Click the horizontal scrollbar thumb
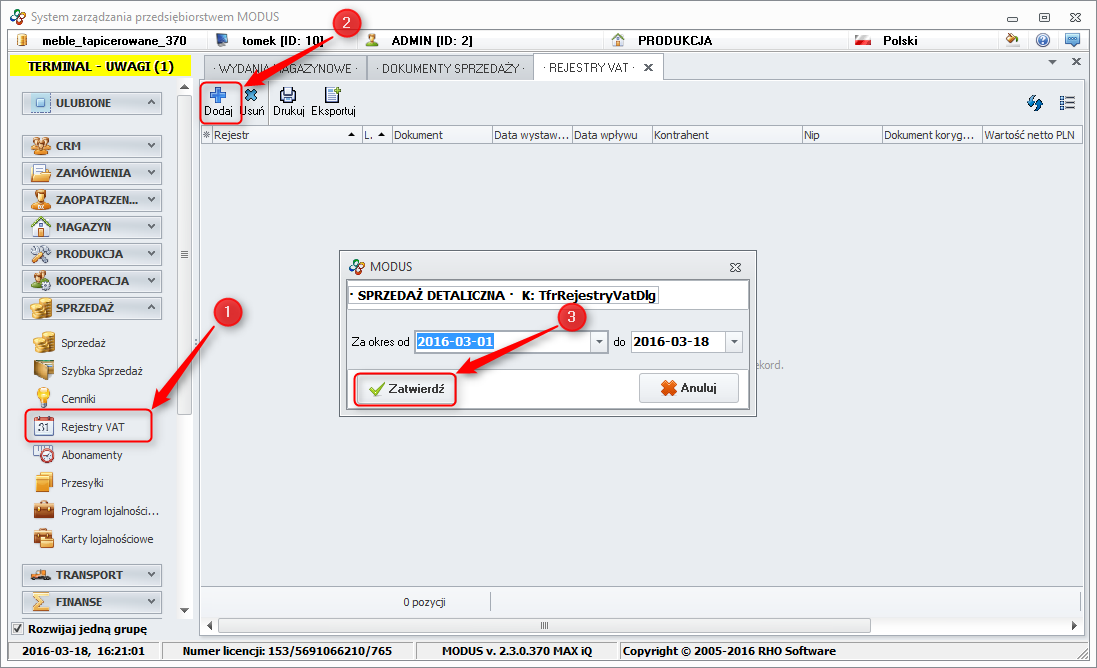1097x668 pixels. (544, 625)
